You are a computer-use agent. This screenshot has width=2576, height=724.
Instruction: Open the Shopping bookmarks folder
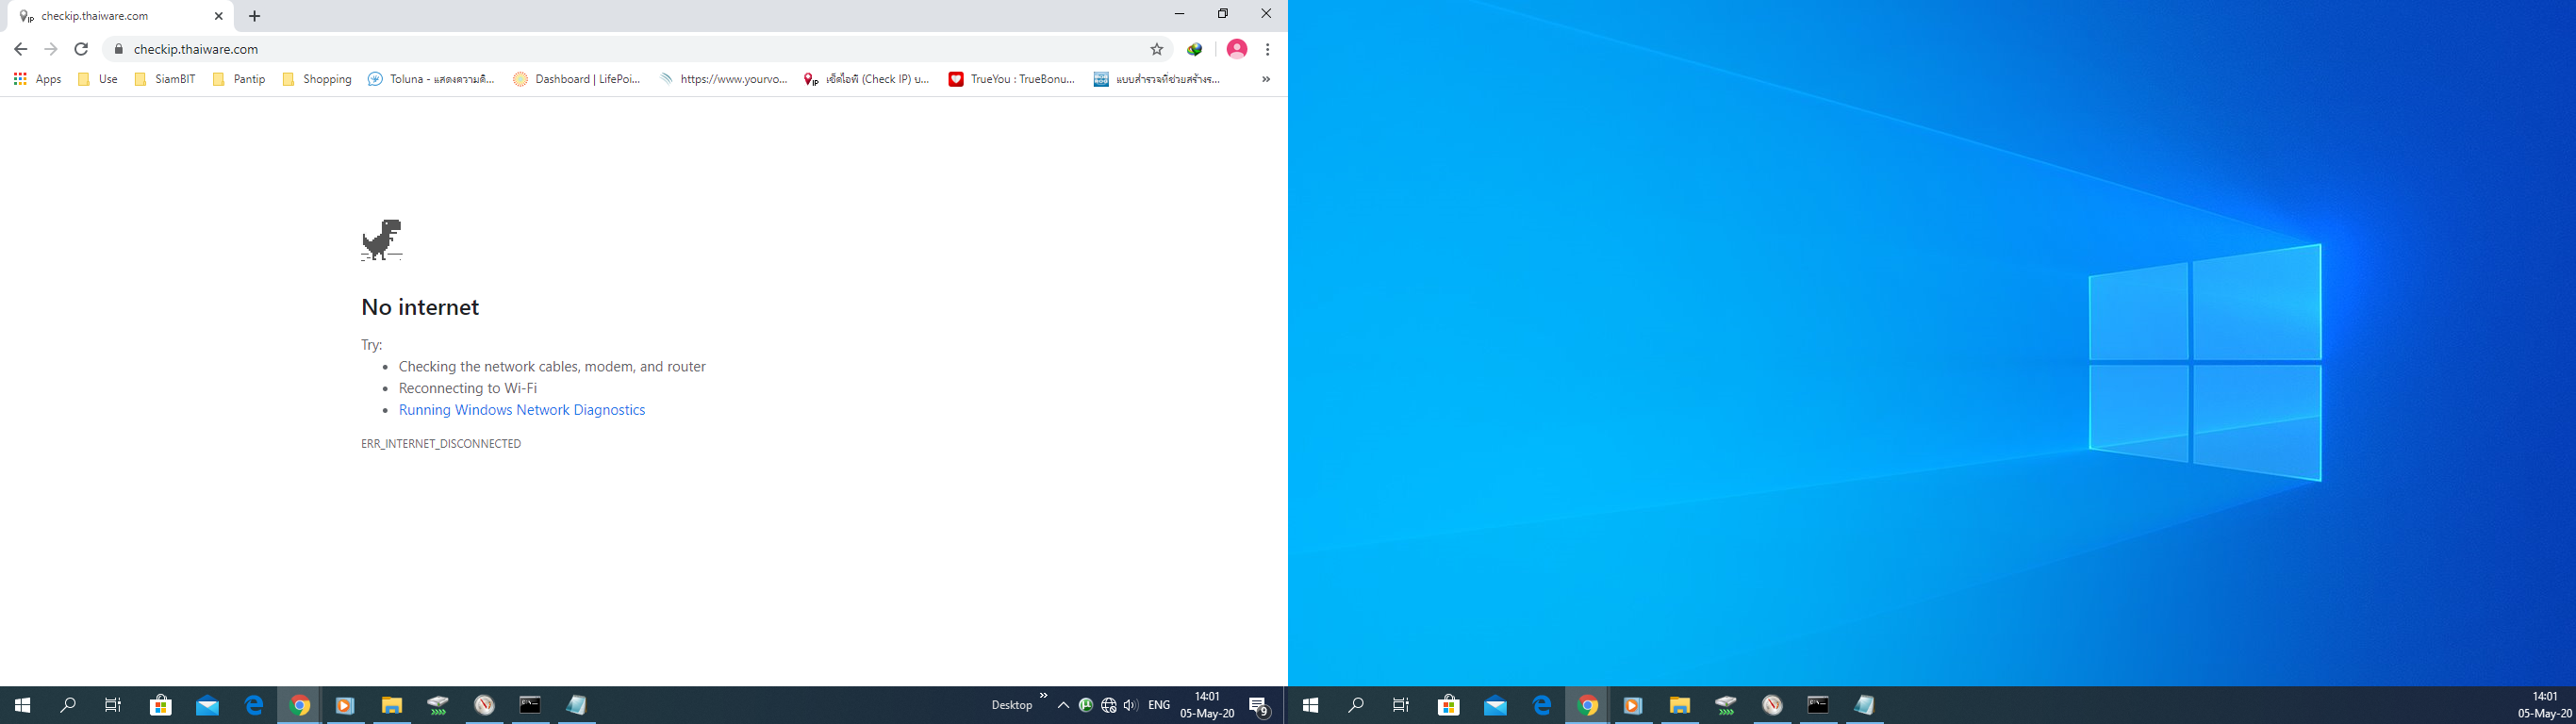point(317,79)
